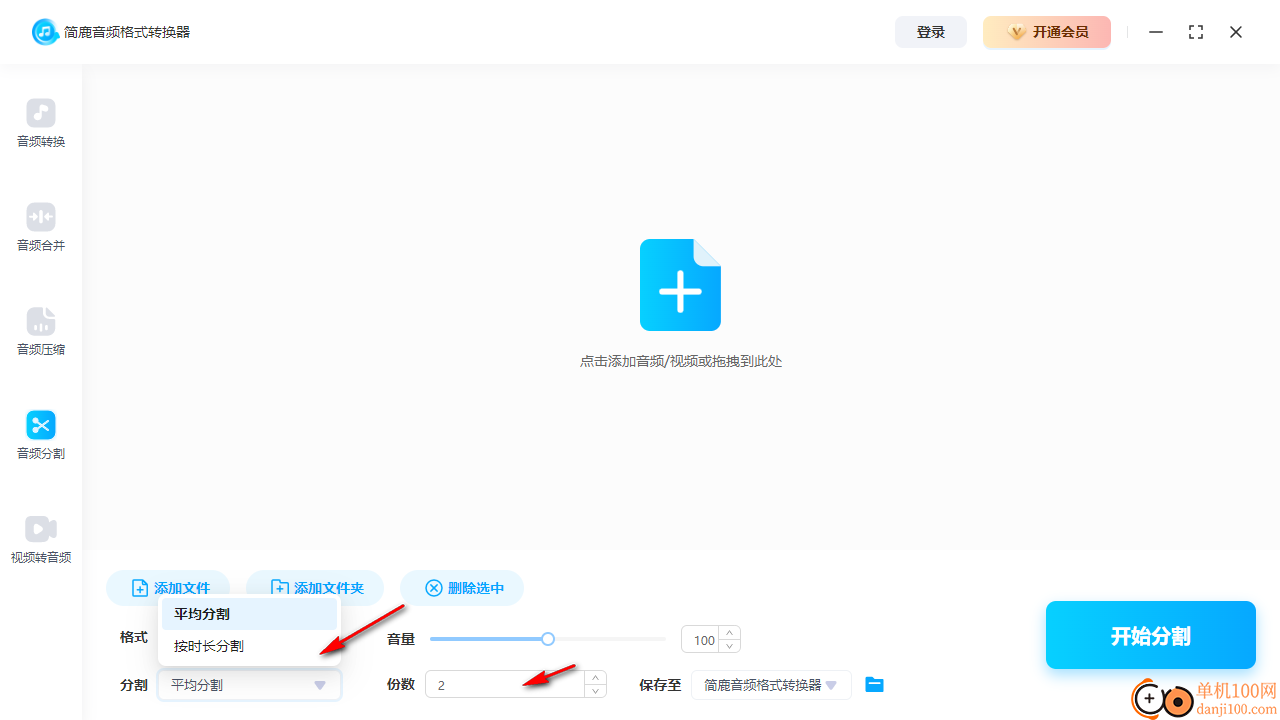Open the 音频合并 audio merge section
The image size is (1280, 720).
click(x=41, y=228)
